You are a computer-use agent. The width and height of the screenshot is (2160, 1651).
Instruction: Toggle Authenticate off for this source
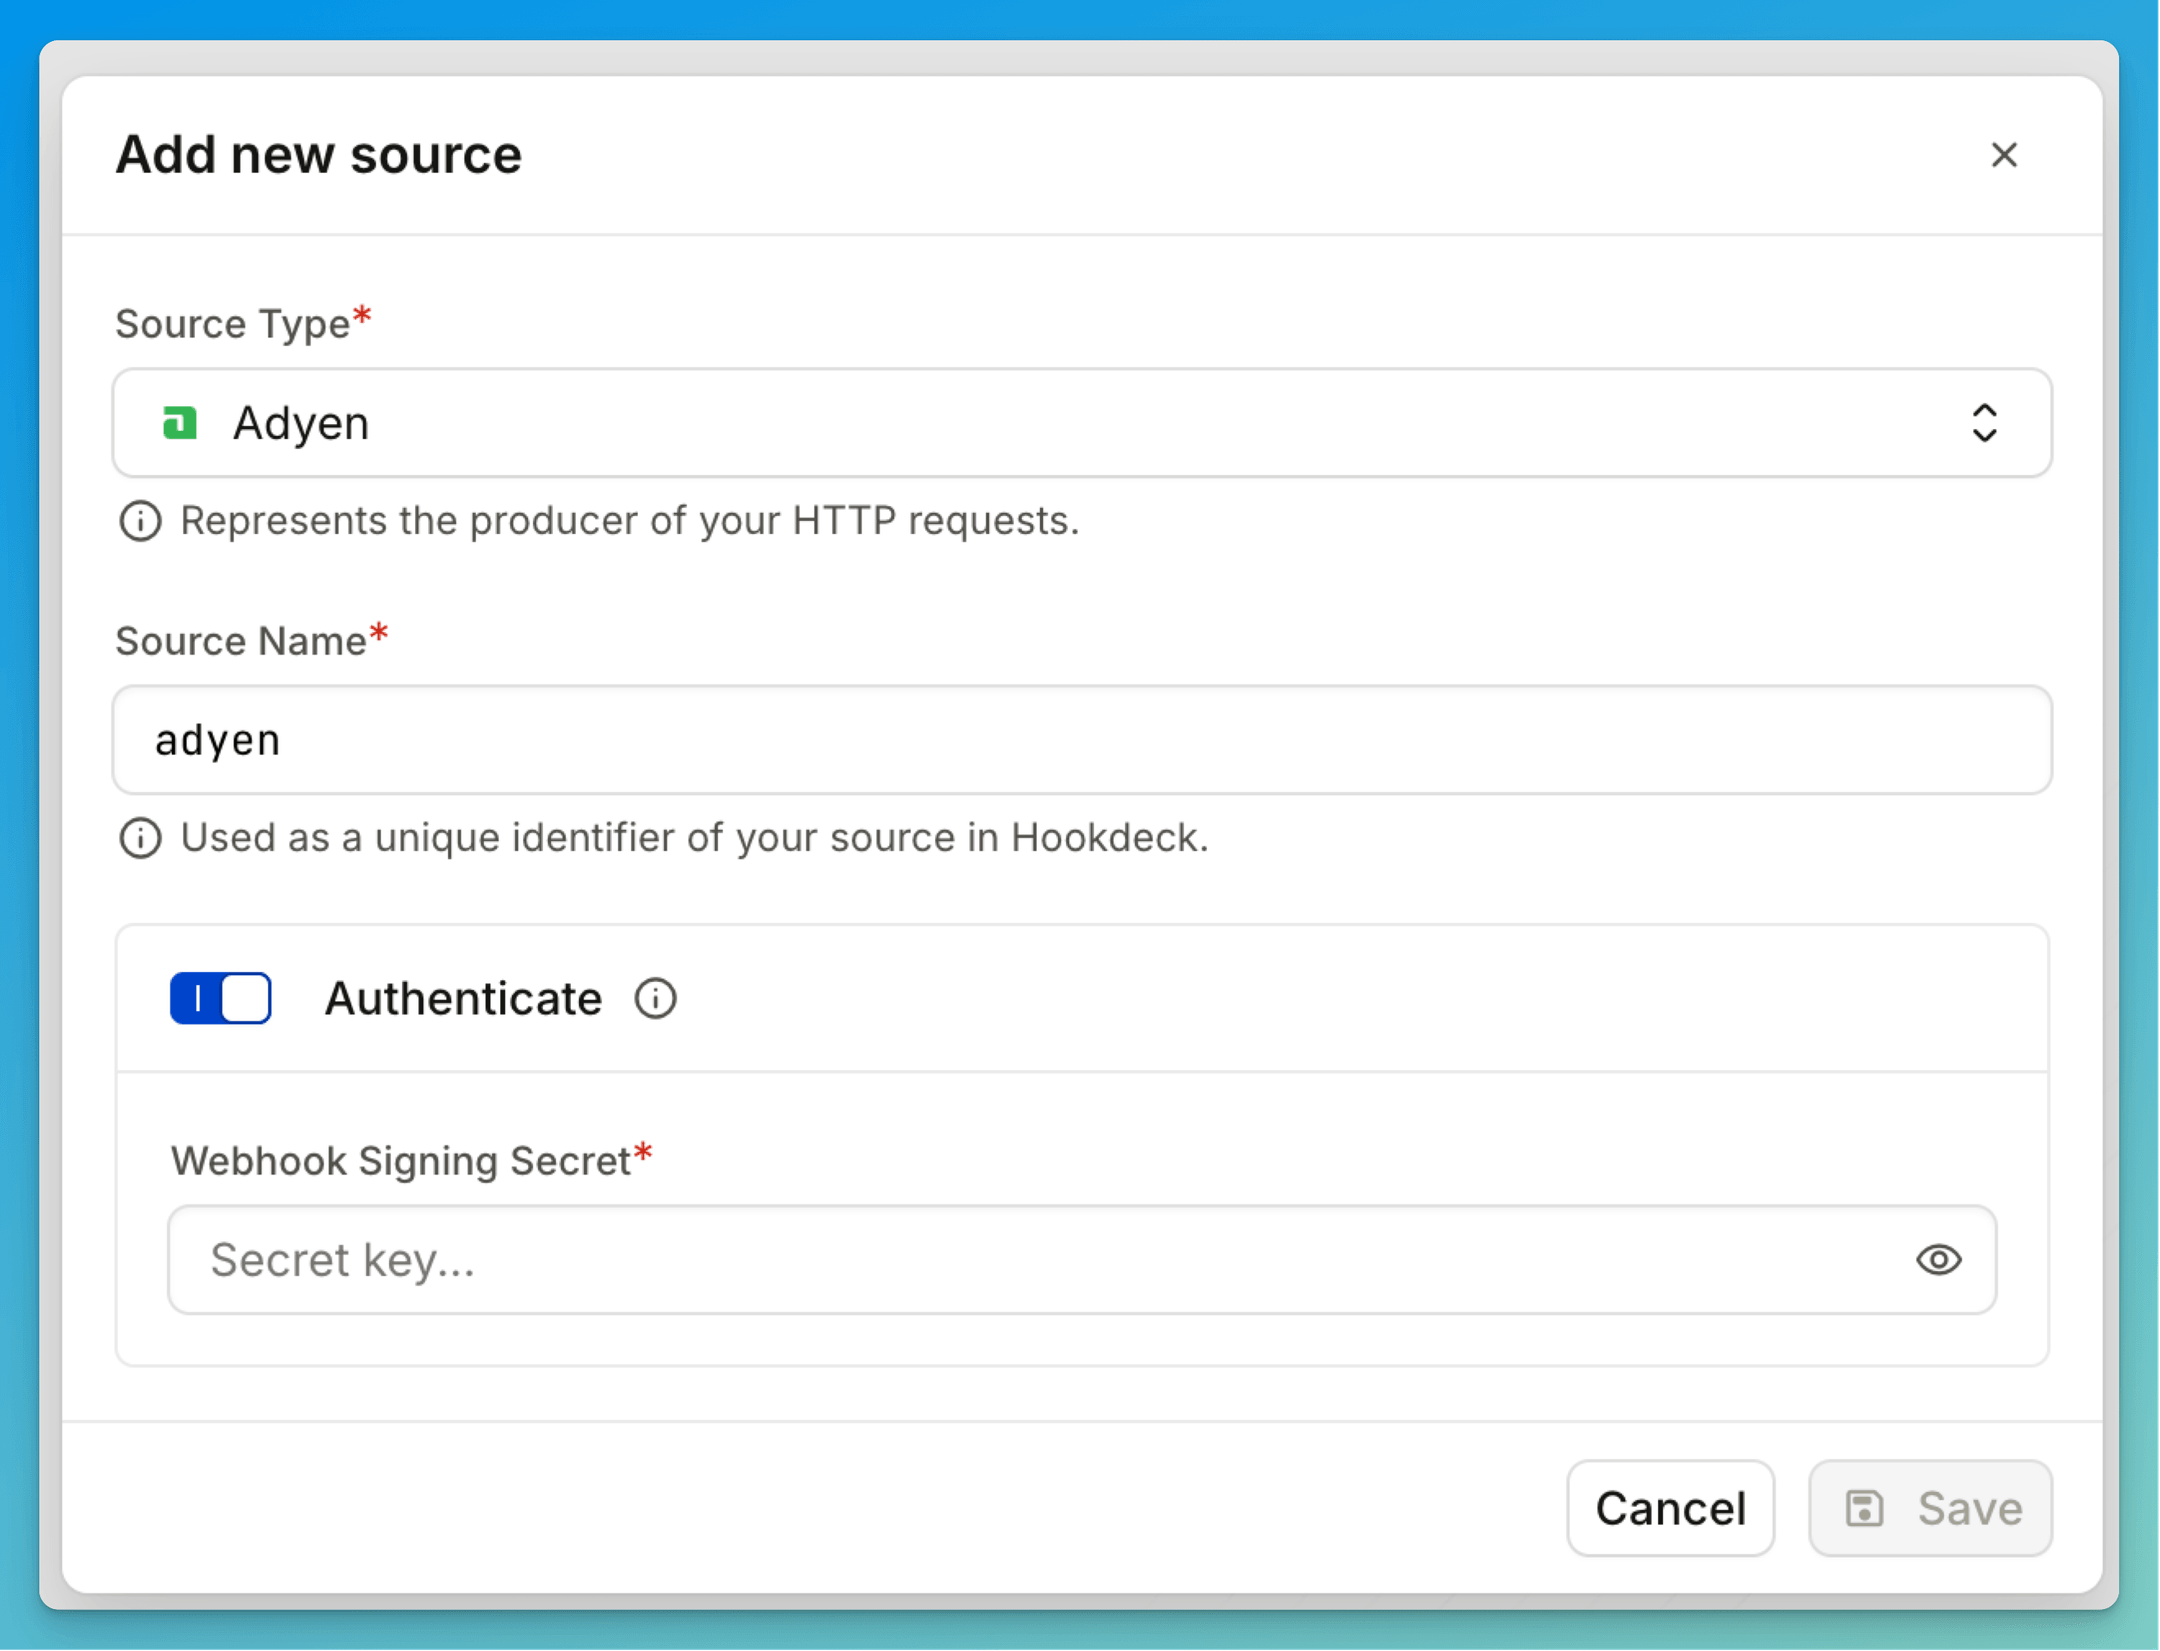coord(221,997)
